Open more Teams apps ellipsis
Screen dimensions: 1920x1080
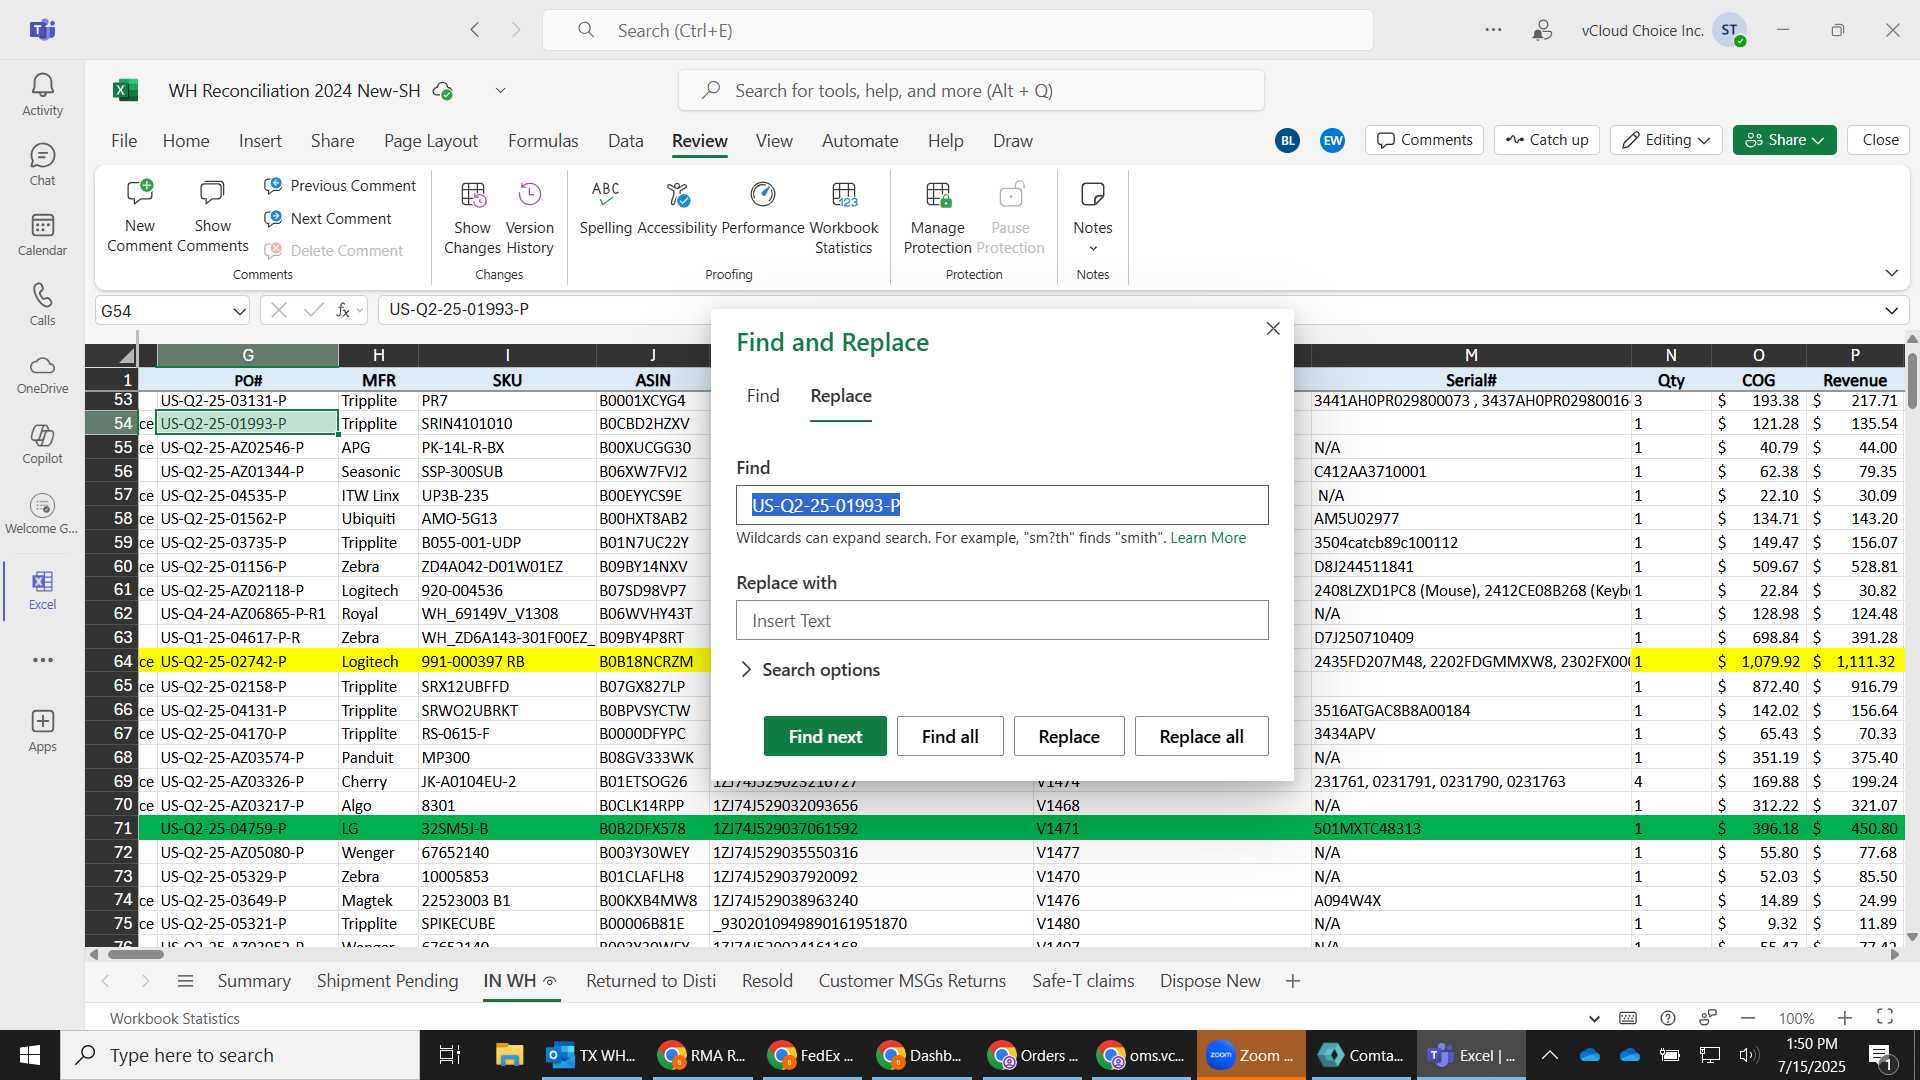pos(42,660)
